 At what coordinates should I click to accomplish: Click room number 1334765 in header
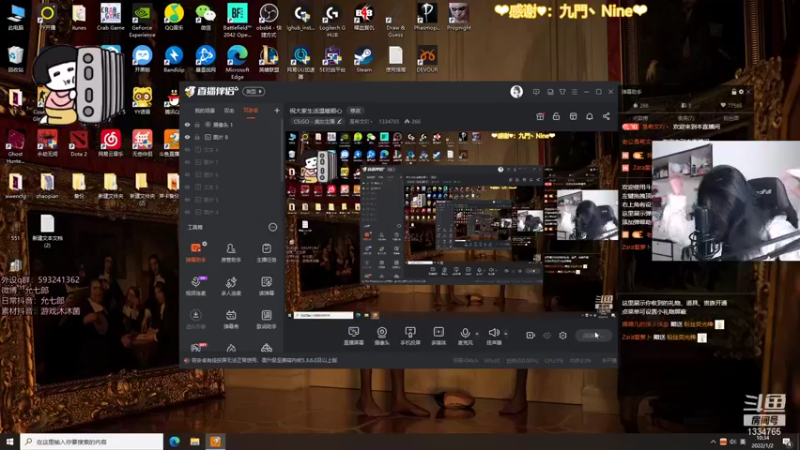pyautogui.click(x=388, y=121)
